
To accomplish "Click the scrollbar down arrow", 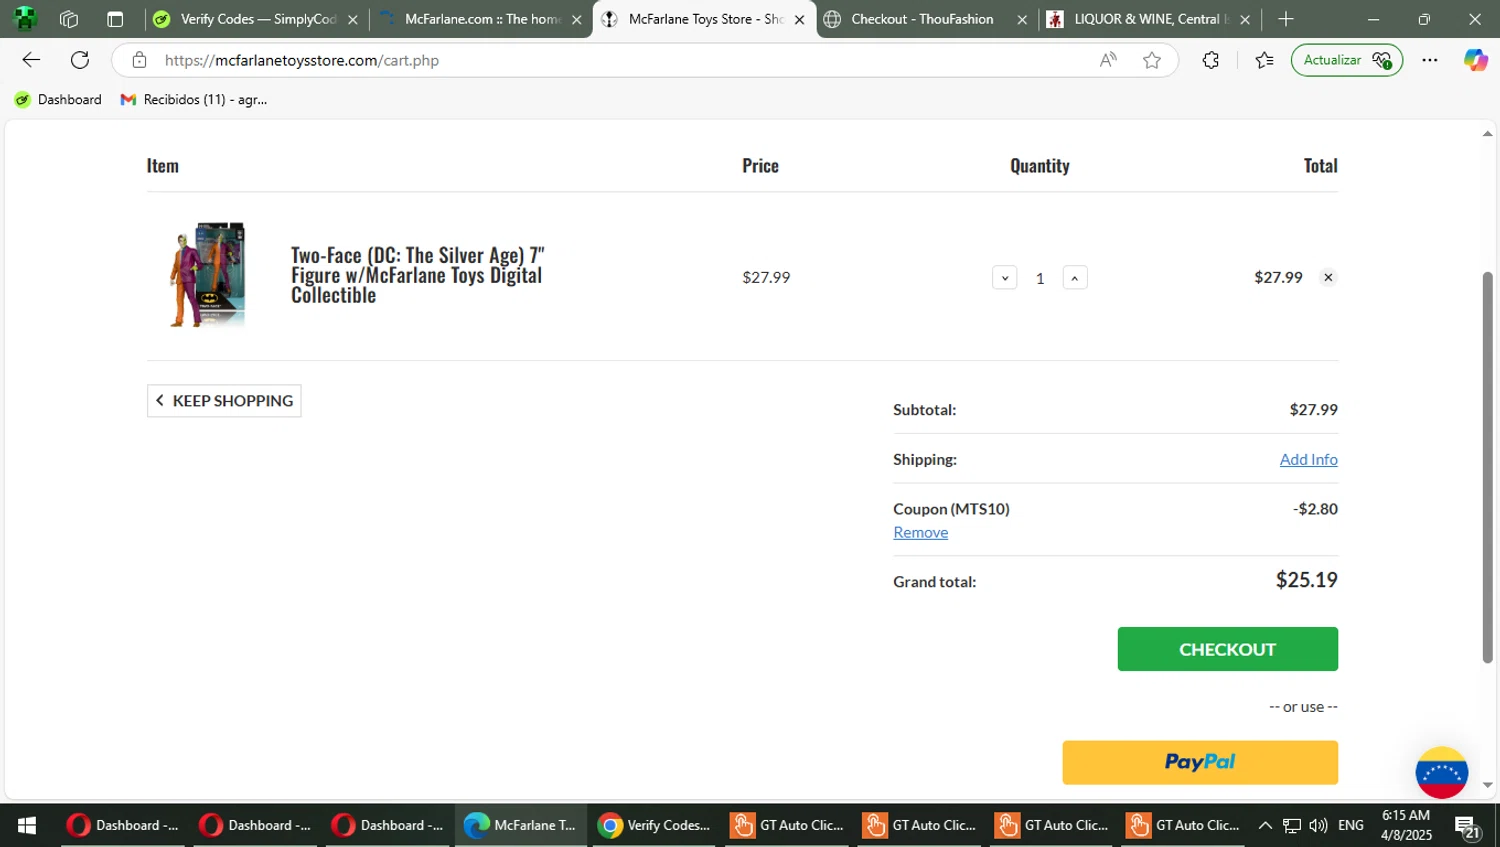I will click(x=1487, y=786).
